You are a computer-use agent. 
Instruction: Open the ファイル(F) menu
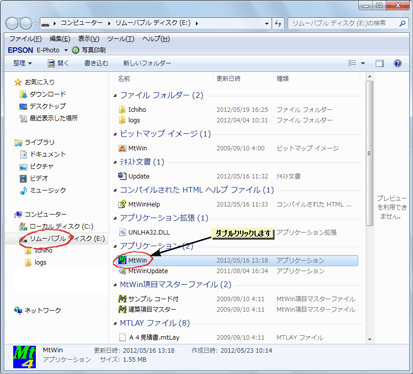(25, 39)
